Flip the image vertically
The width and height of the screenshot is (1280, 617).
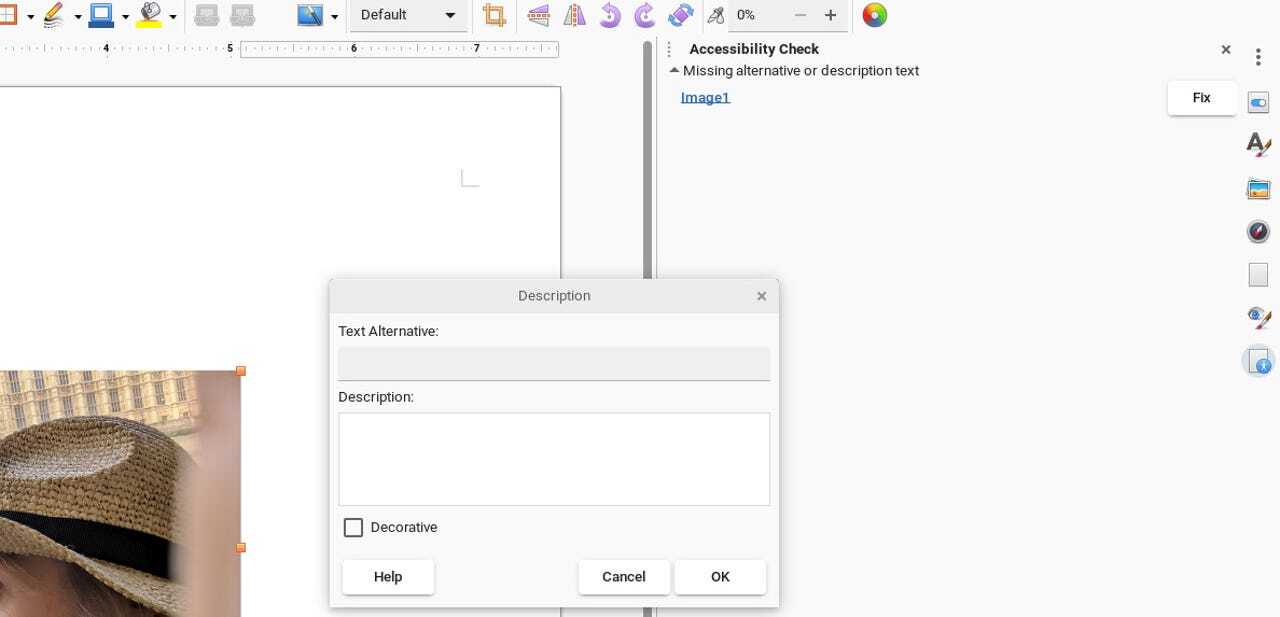[538, 15]
